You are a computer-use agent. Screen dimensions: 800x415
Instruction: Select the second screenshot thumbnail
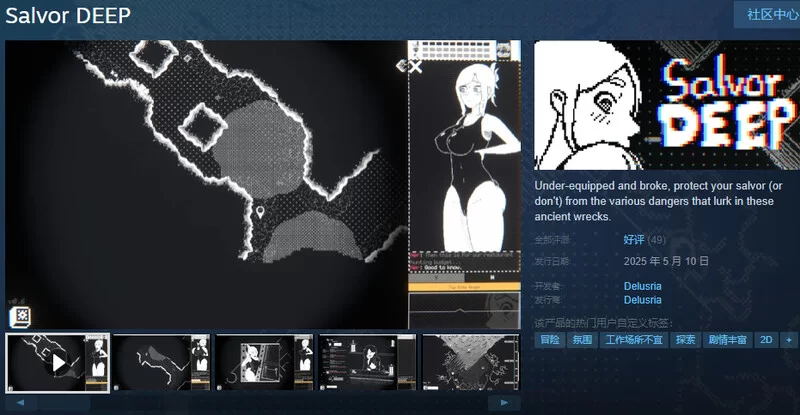point(161,363)
